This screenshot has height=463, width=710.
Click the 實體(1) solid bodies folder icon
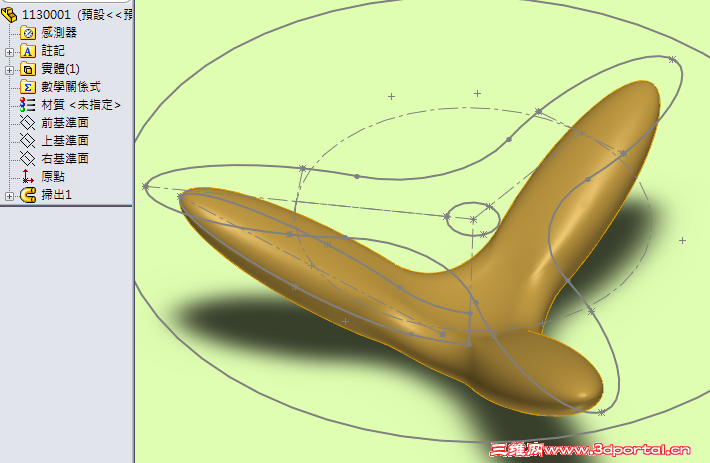[28, 69]
